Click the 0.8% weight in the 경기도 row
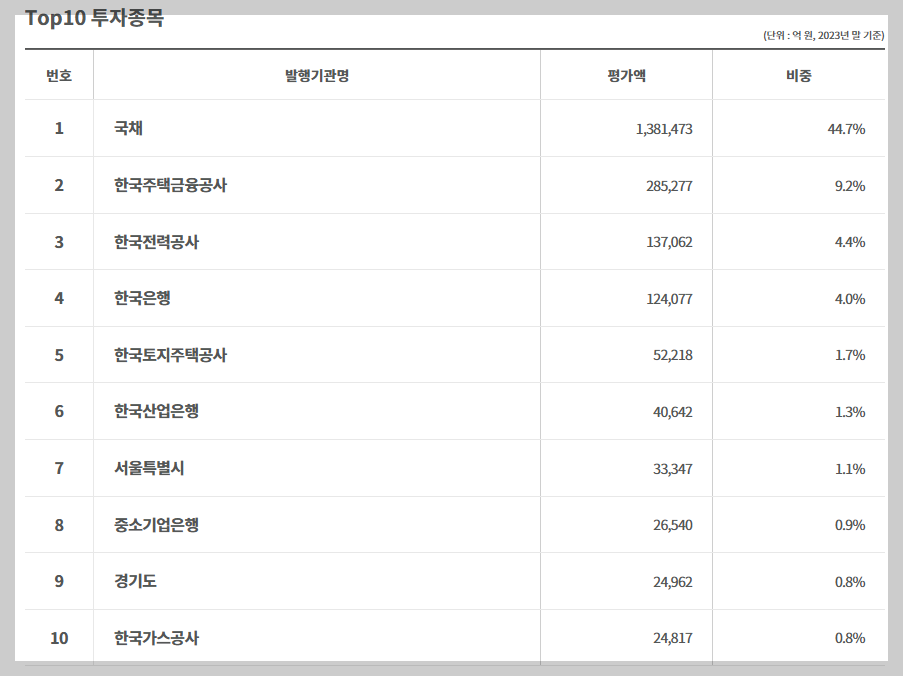 (850, 582)
